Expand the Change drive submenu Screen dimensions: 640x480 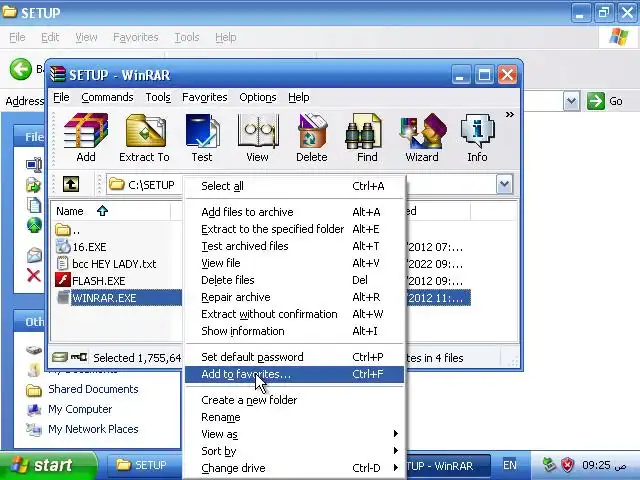coord(295,468)
